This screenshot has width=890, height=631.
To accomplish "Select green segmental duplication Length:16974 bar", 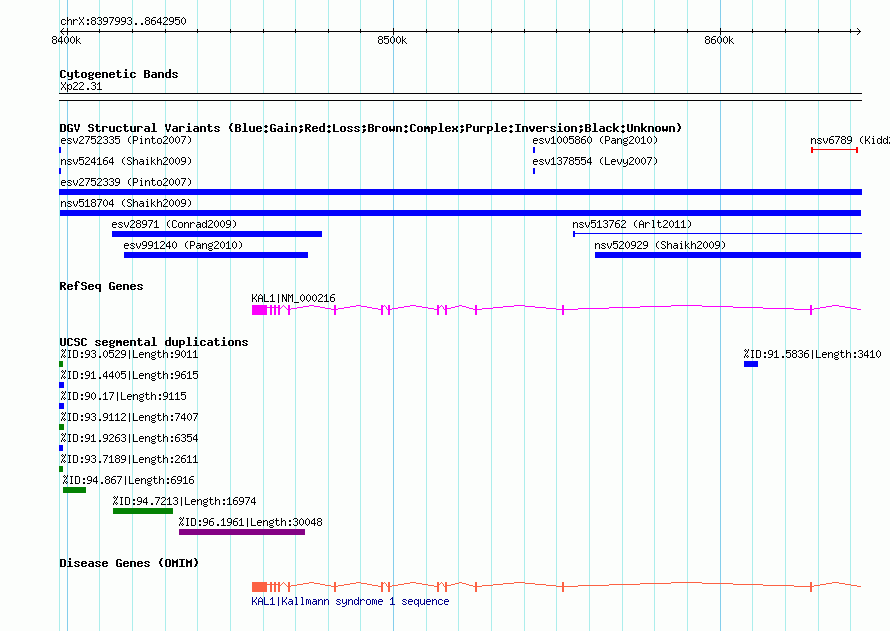I will pos(143,511).
